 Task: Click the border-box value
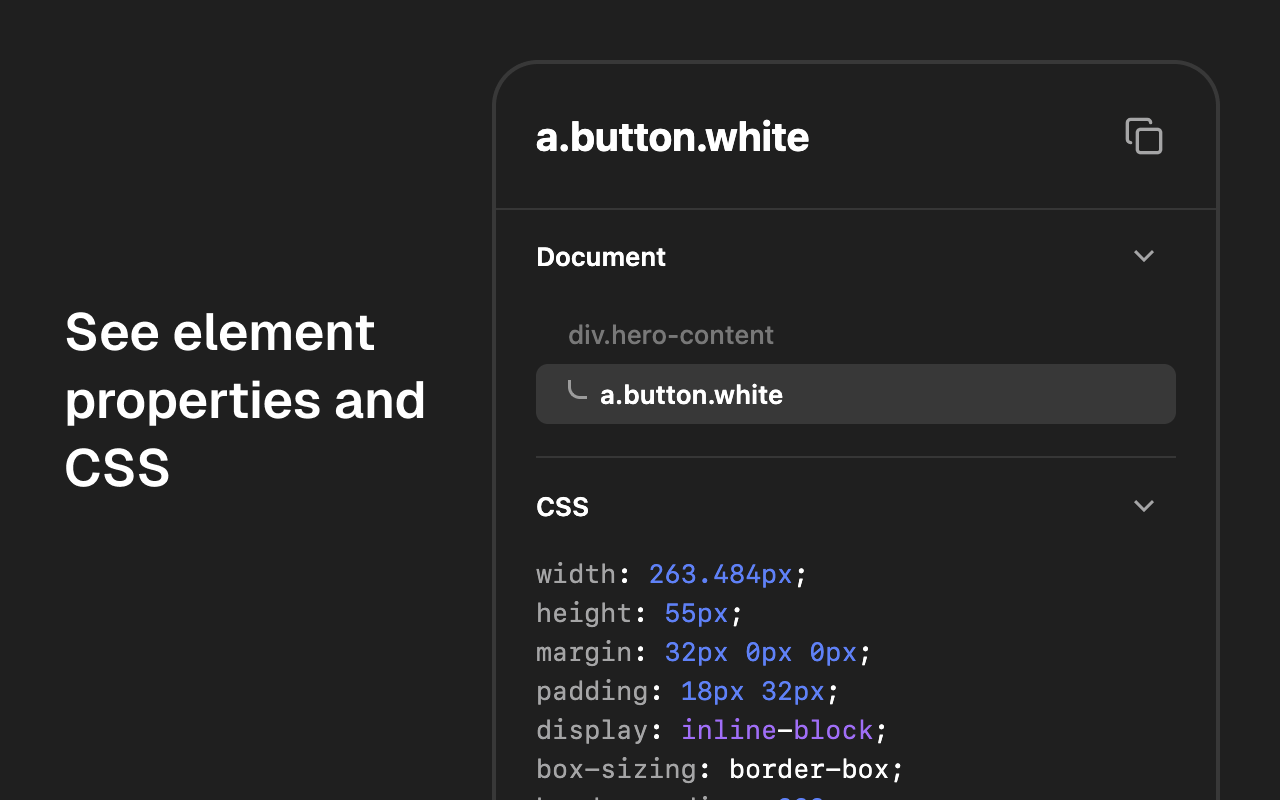coord(809,769)
